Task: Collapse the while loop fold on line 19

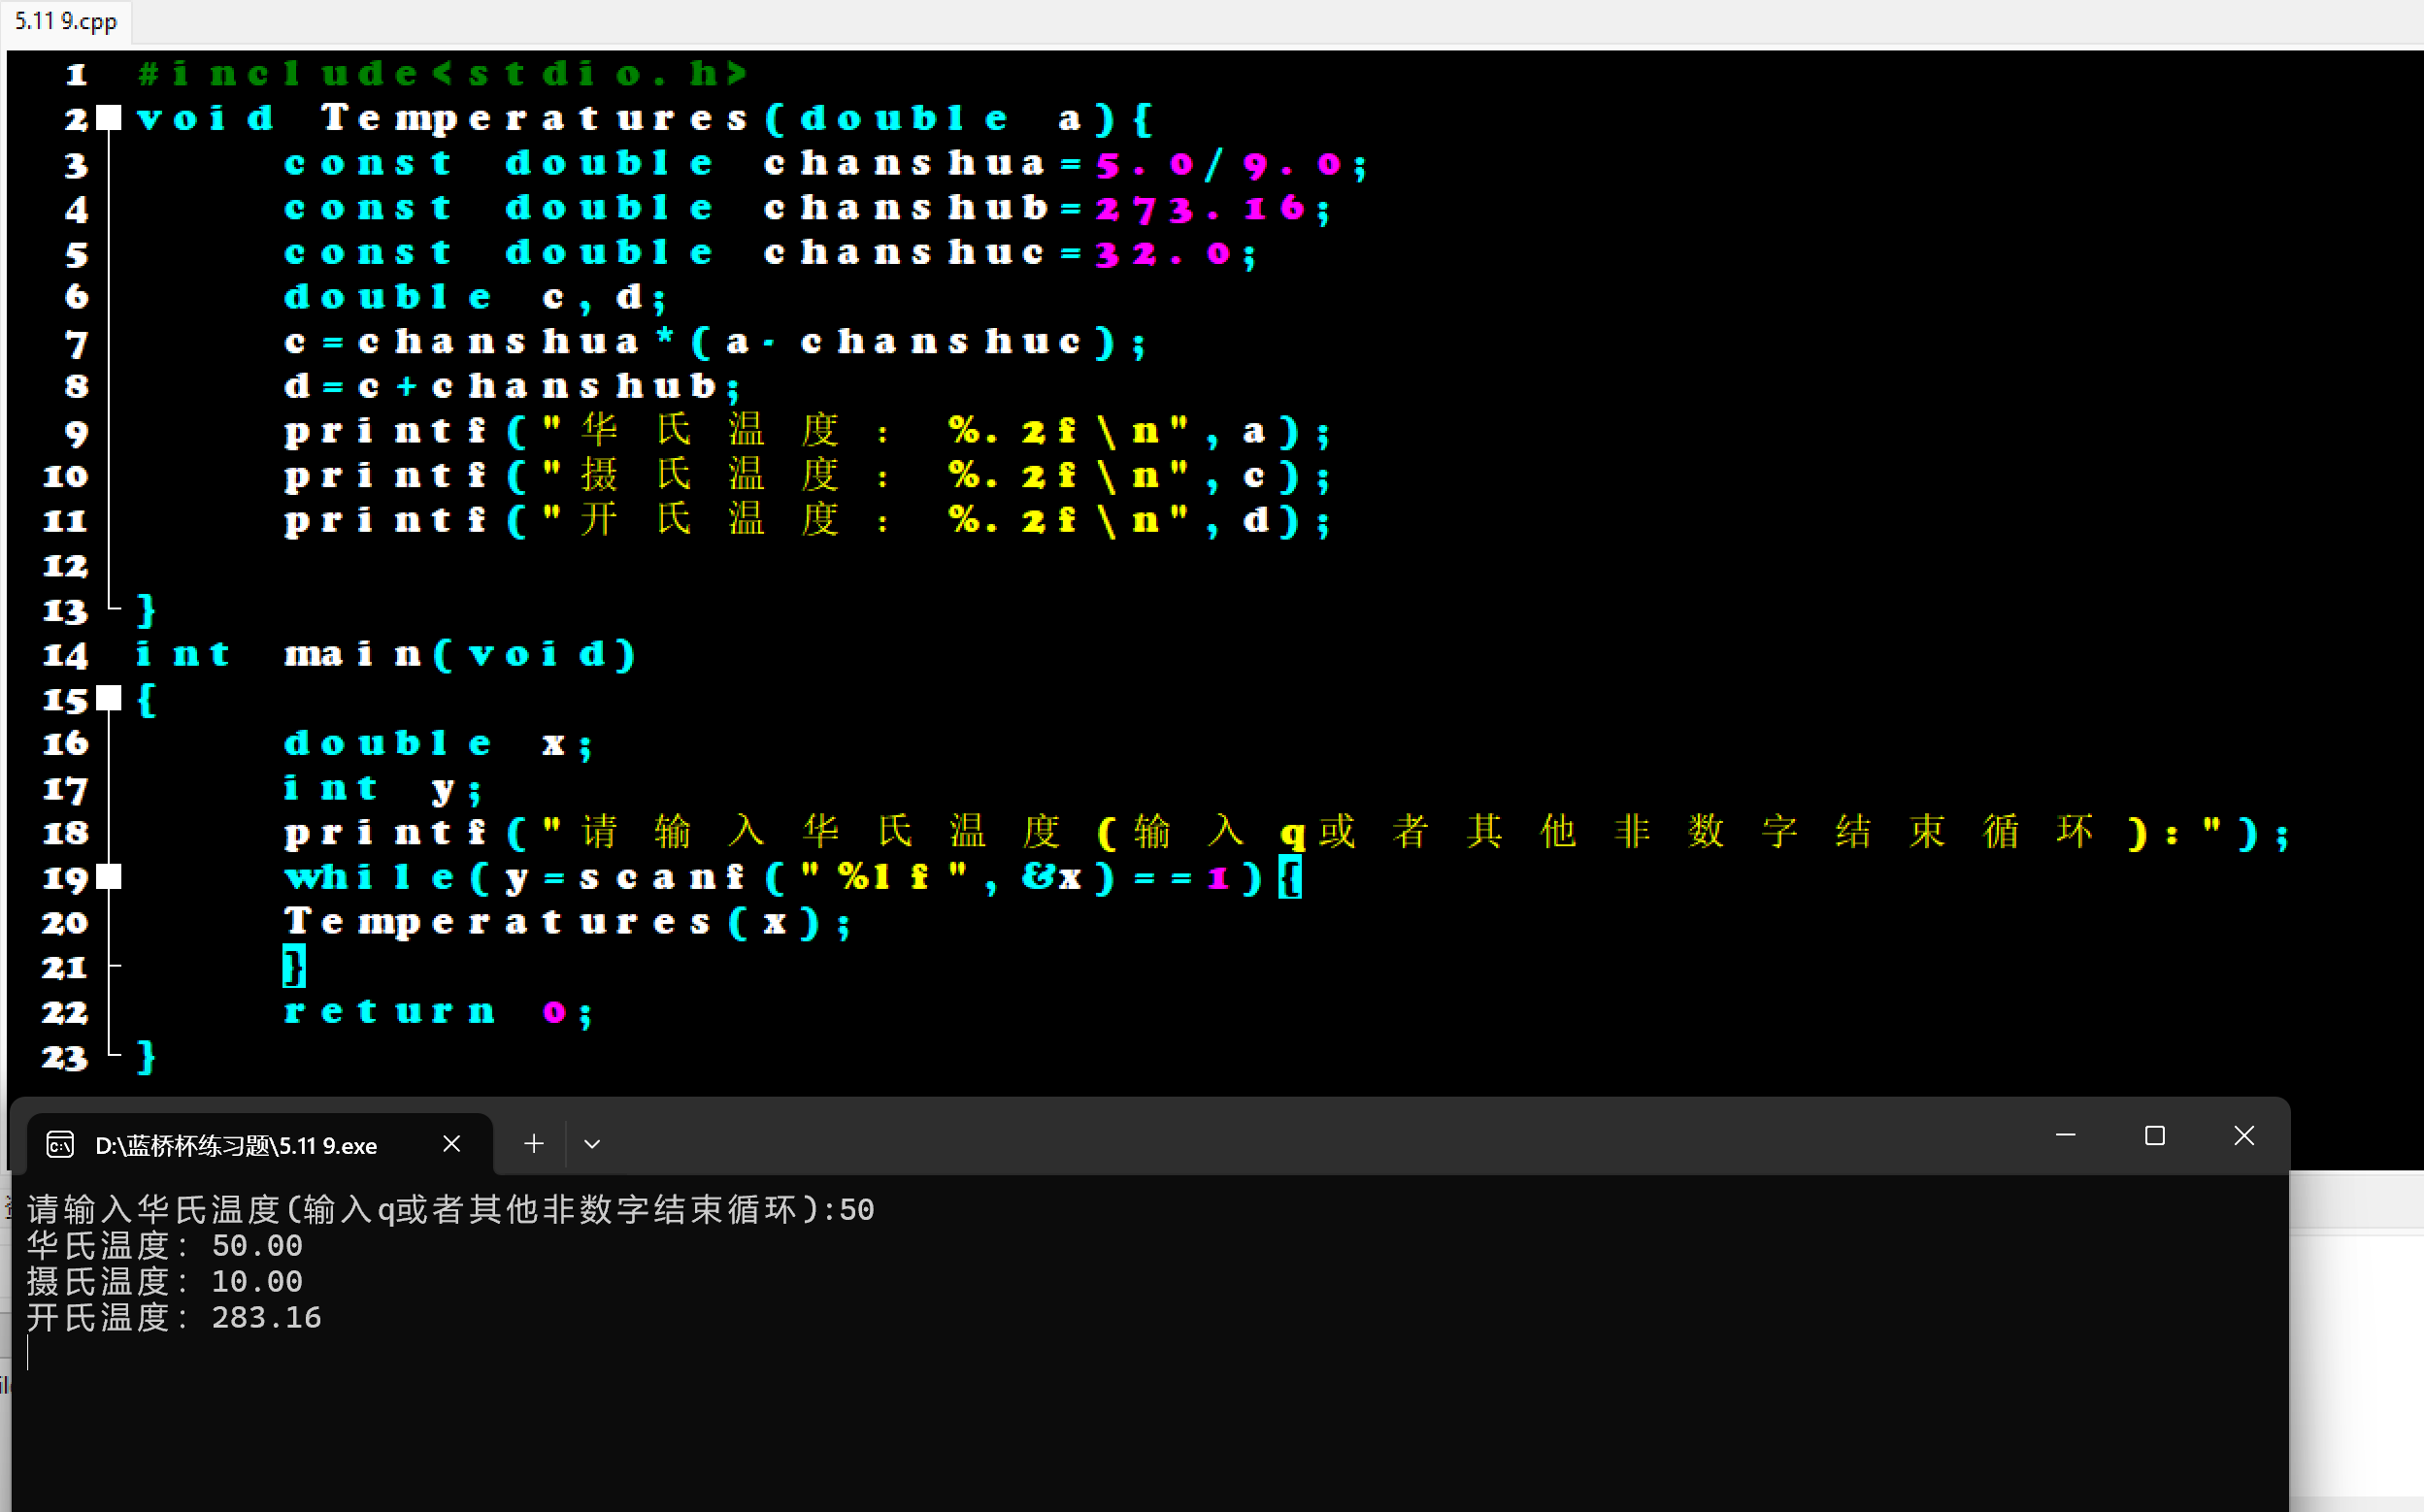Action: pos(109,877)
